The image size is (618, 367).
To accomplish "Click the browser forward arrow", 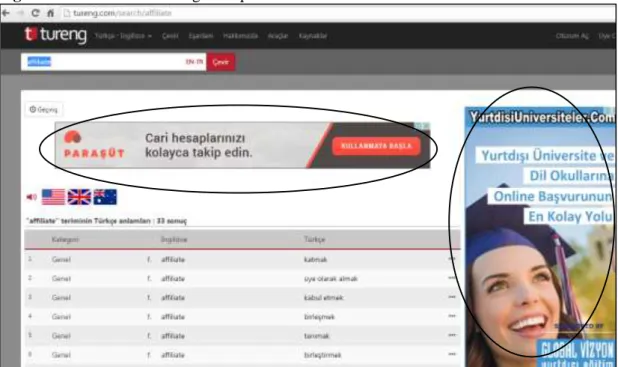I will point(20,13).
